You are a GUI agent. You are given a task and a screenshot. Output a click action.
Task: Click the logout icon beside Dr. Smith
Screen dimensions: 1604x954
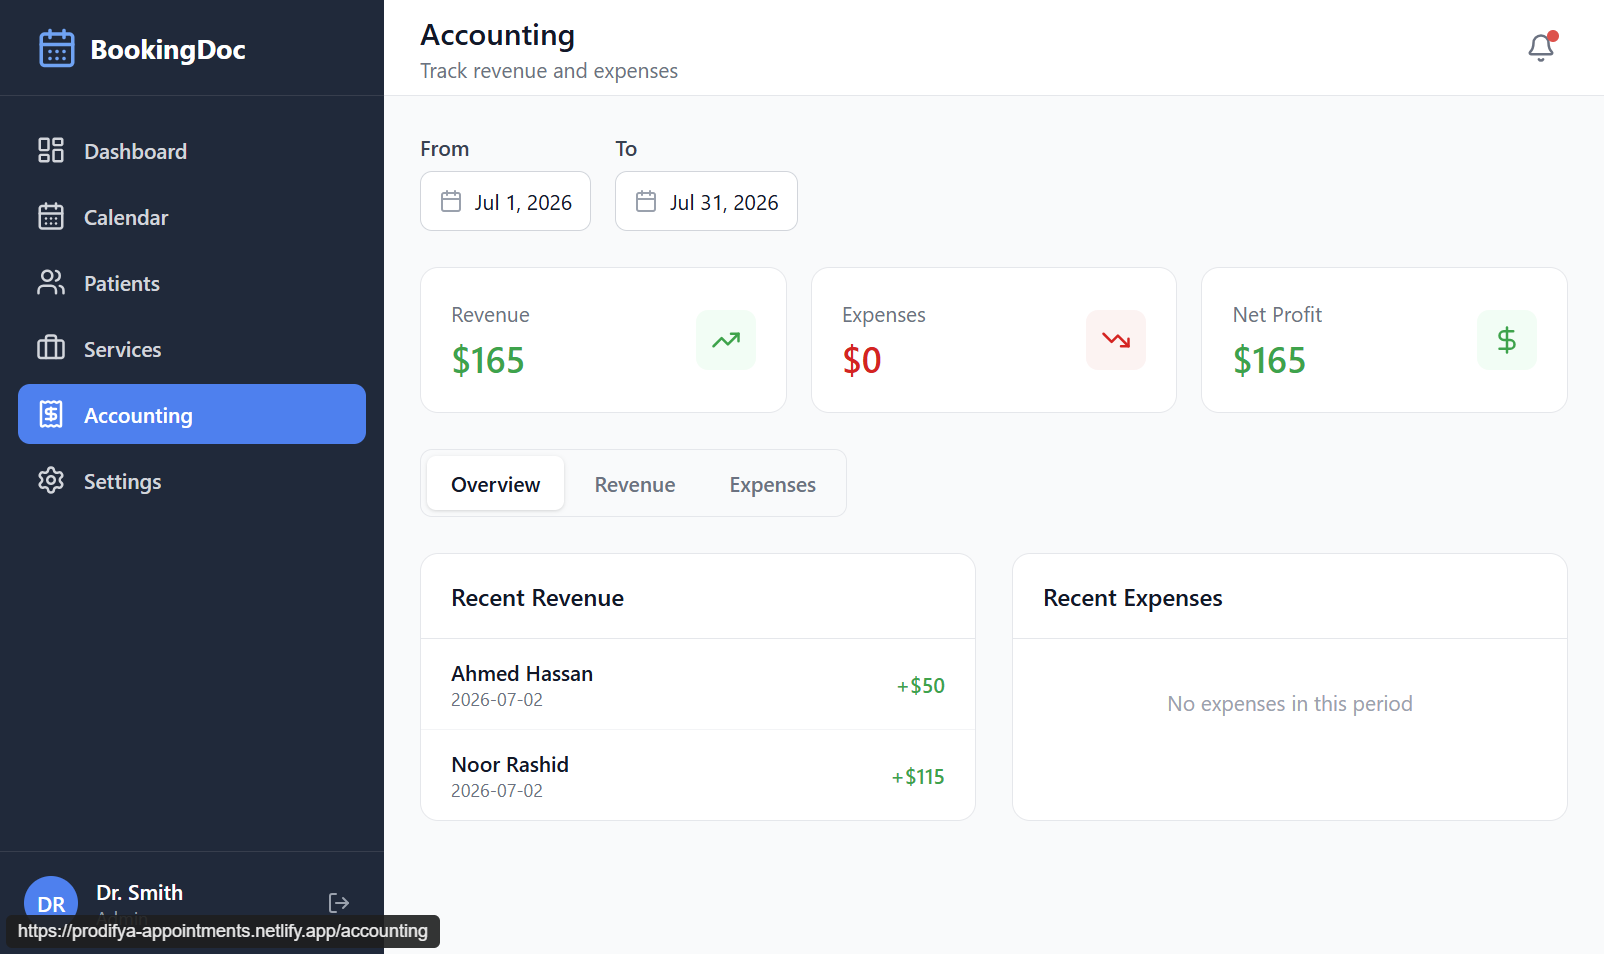339,903
